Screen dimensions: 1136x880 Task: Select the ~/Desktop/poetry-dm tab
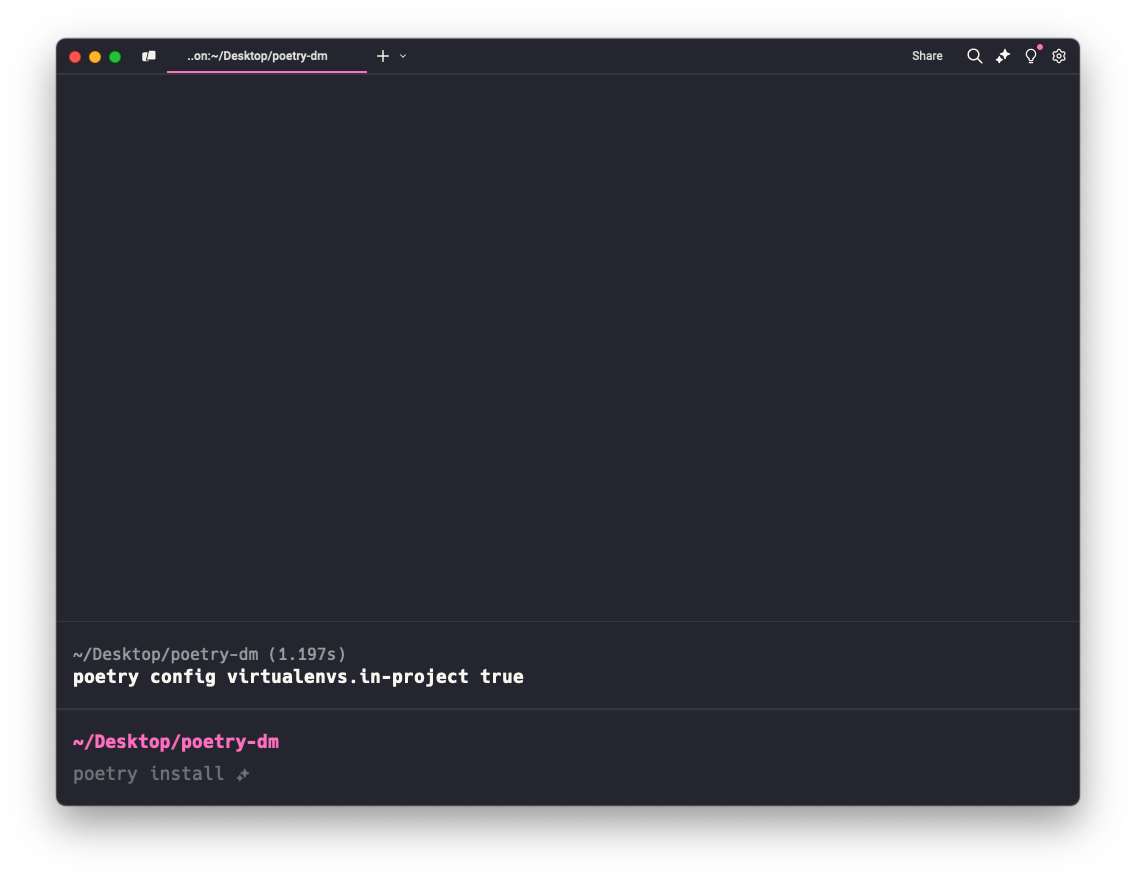(257, 56)
